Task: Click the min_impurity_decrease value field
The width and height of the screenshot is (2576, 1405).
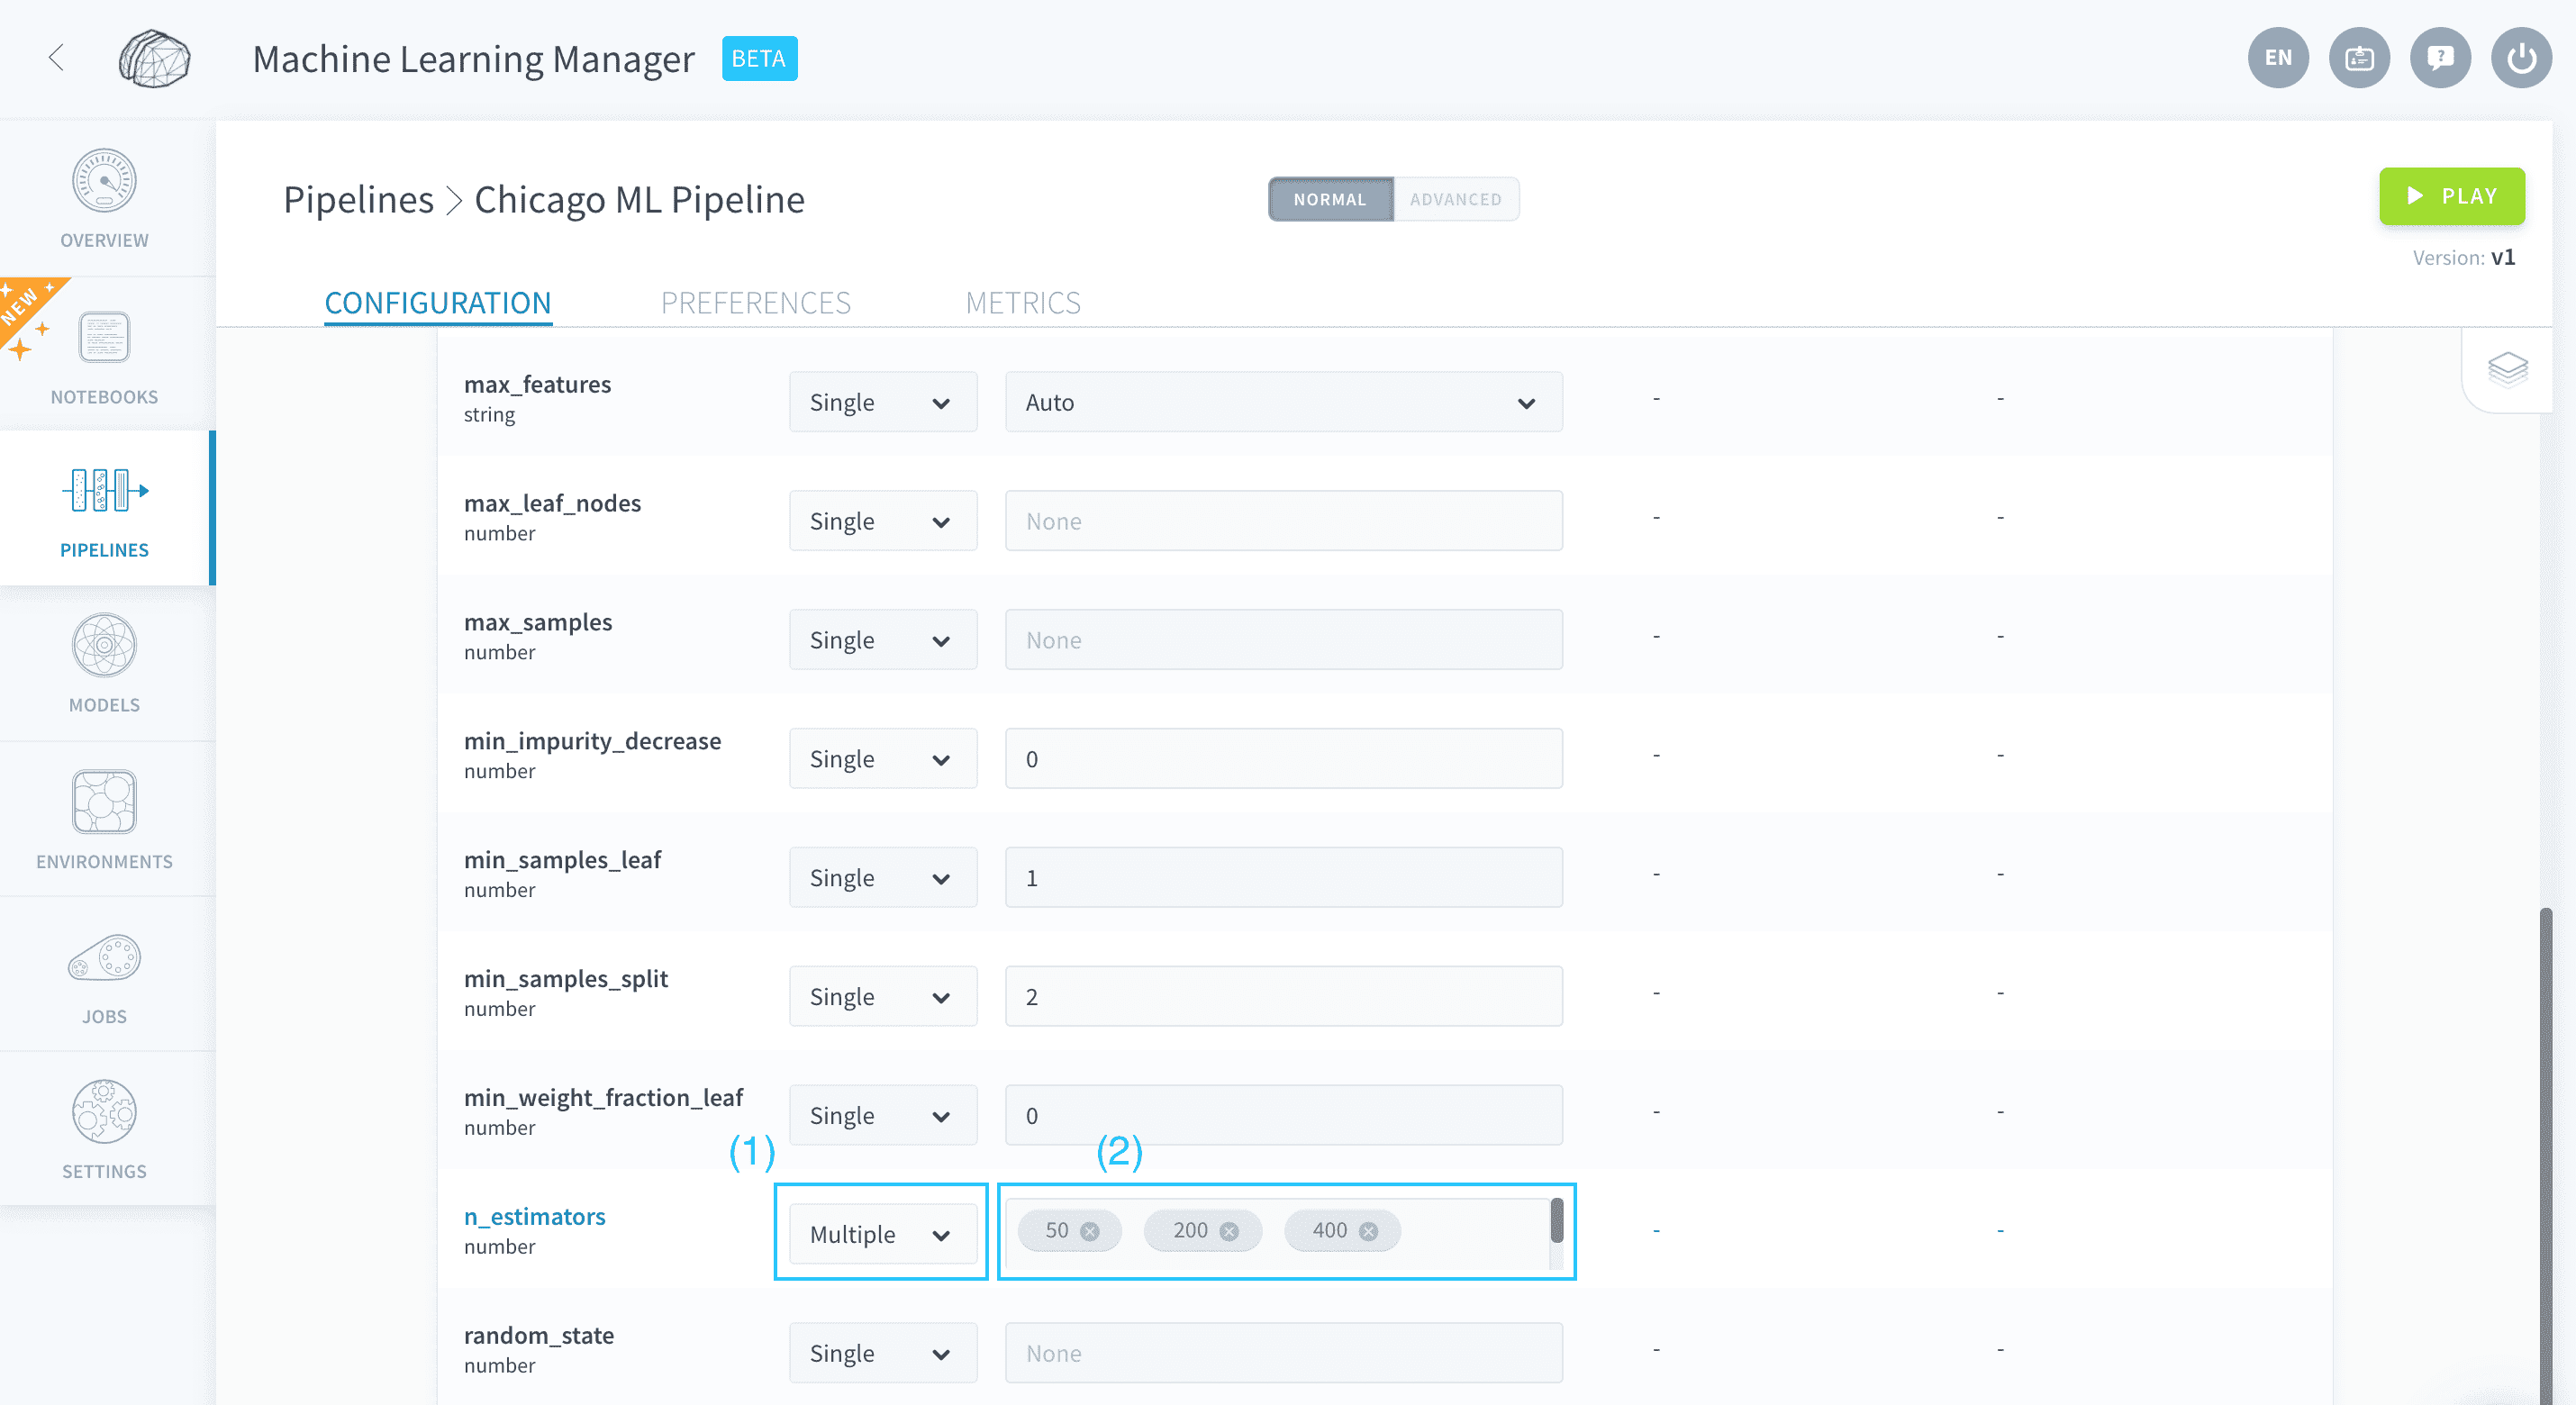Action: 1284,759
